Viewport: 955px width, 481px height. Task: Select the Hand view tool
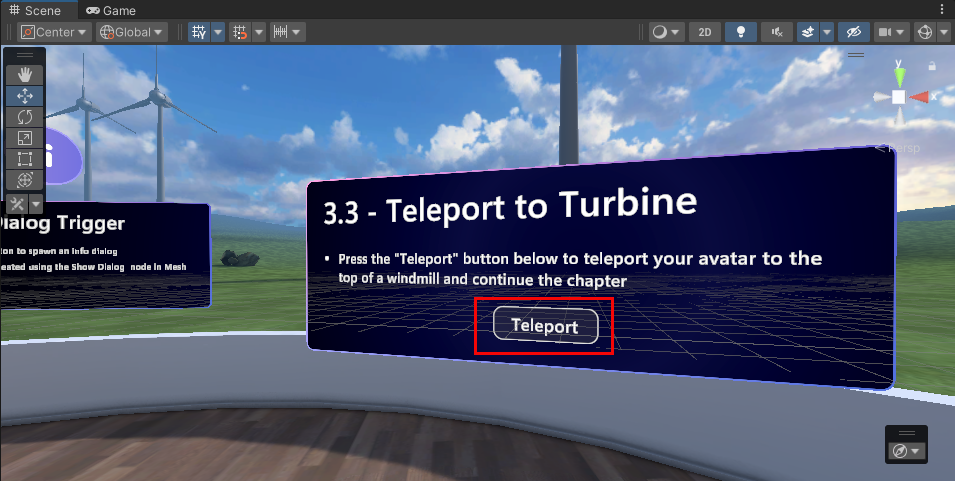(25, 75)
